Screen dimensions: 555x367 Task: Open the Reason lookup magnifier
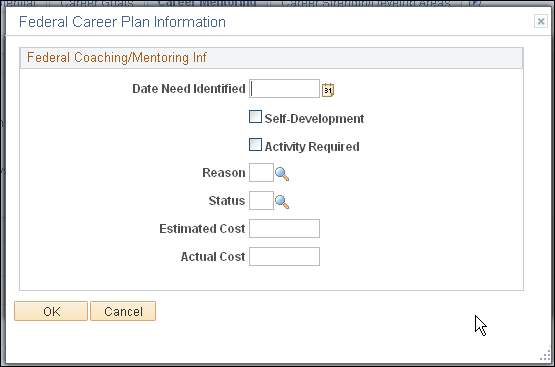point(282,174)
